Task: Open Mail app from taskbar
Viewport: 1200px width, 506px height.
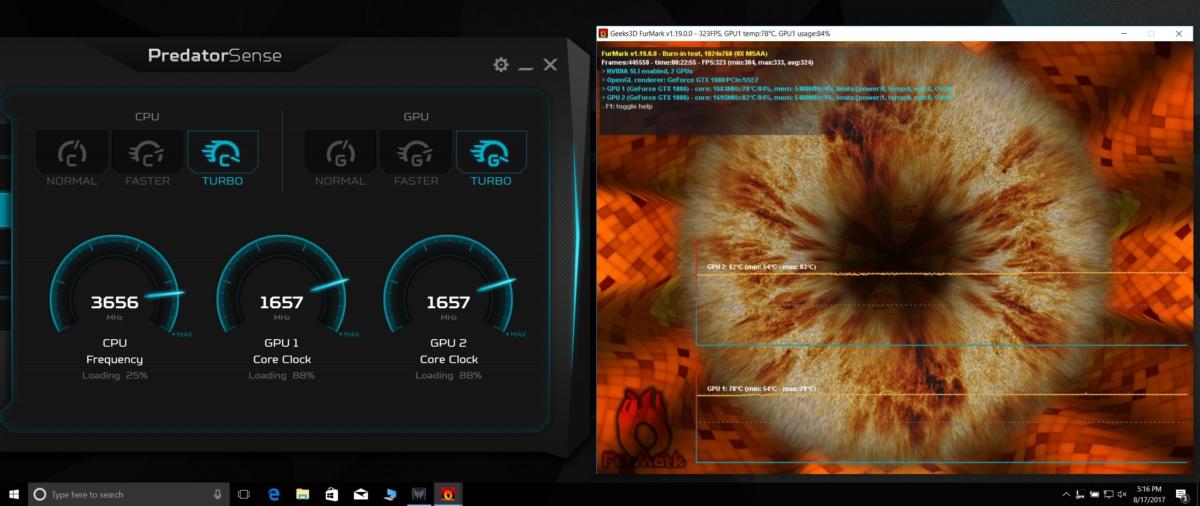Action: (x=361, y=494)
